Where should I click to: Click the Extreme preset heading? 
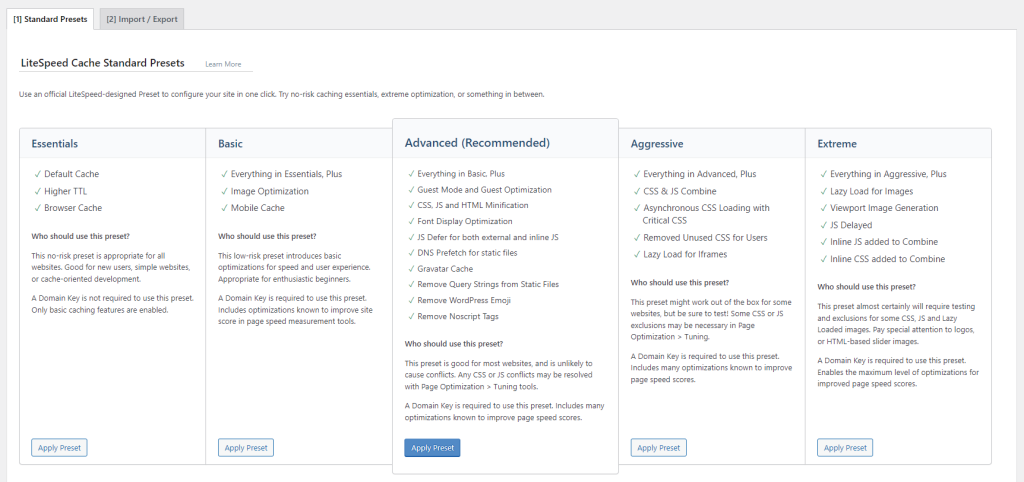[837, 144]
